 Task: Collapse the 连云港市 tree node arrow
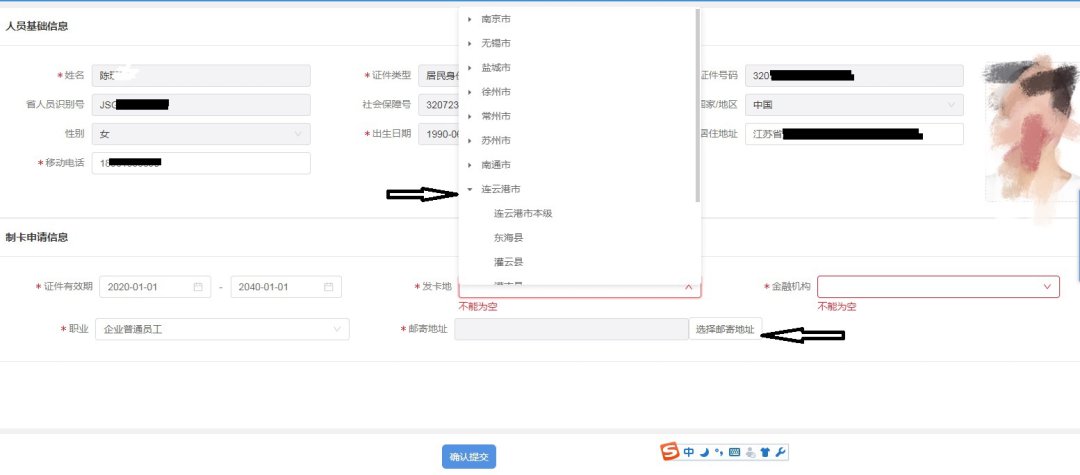coord(469,189)
